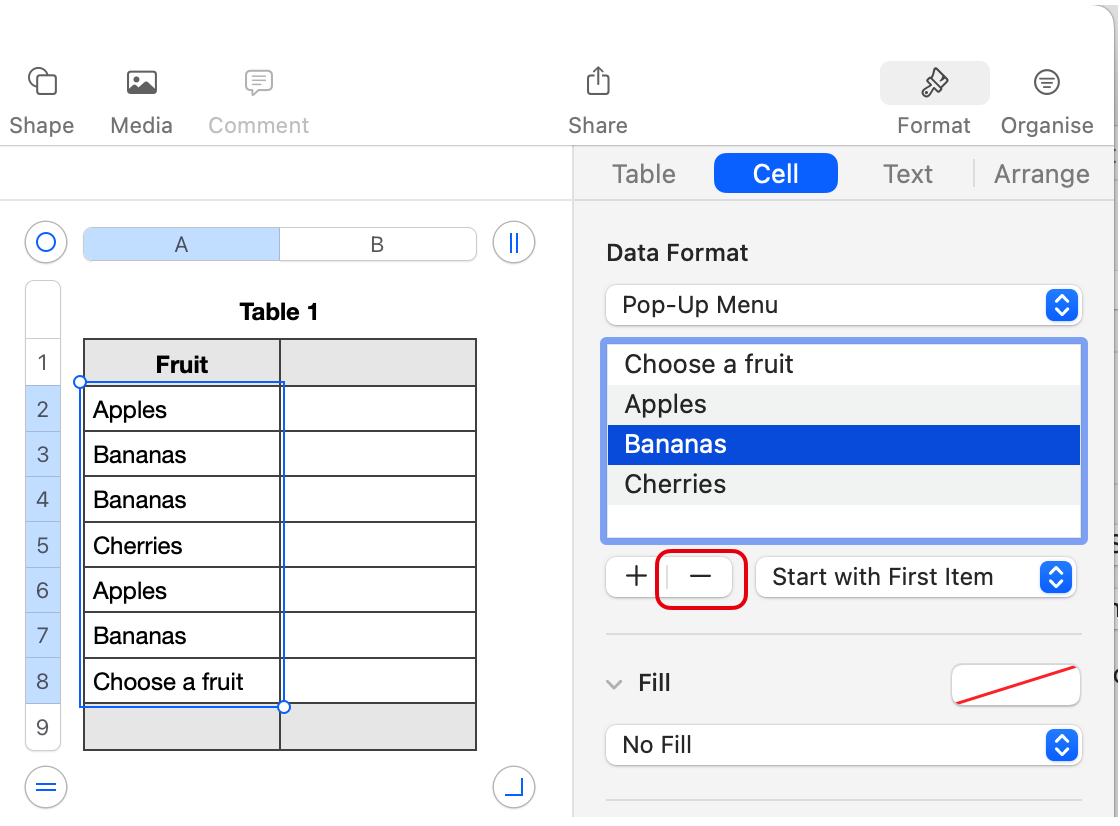Click the Shape toolbar icon
Viewport: 1120px width, 826px height.
coord(42,82)
